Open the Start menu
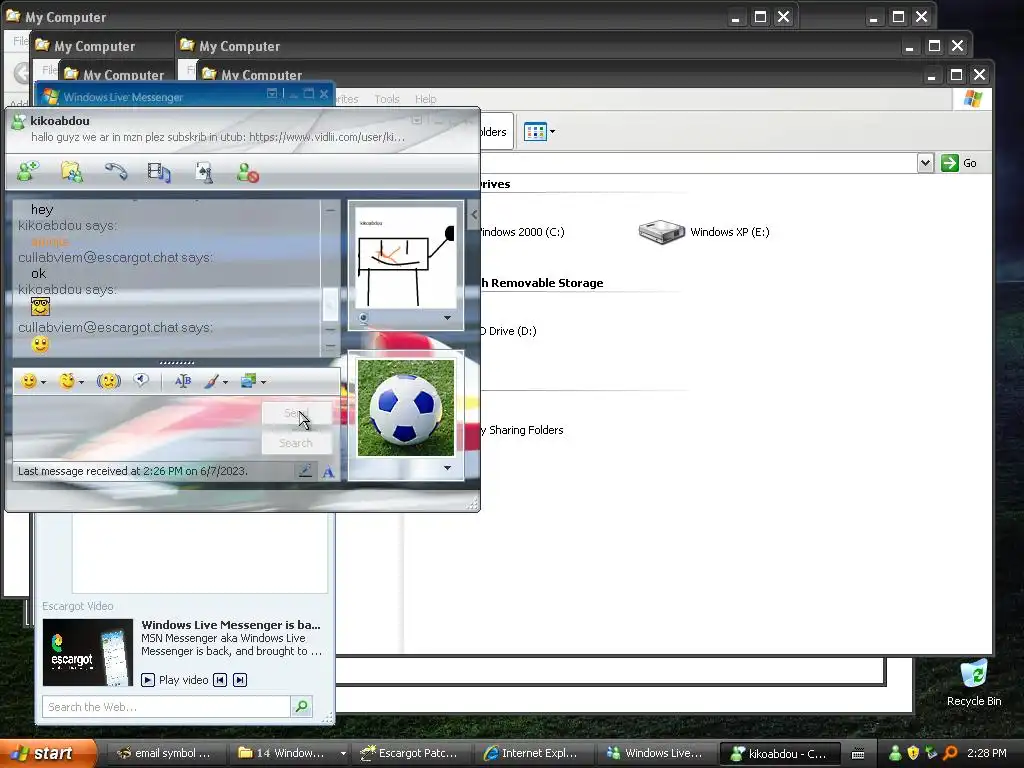This screenshot has height=768, width=1024. (x=47, y=753)
